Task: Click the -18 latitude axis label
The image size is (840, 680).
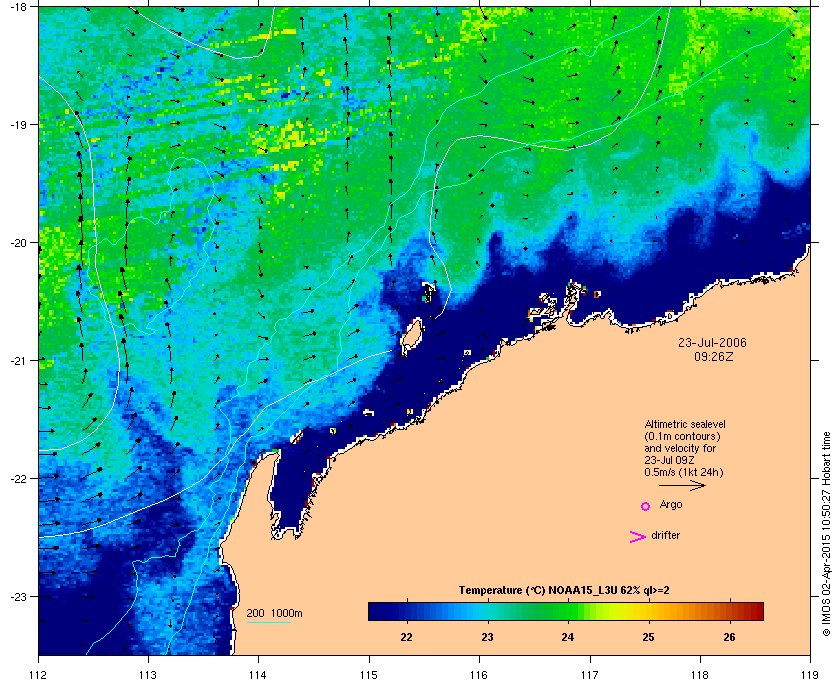Action: (x=17, y=8)
